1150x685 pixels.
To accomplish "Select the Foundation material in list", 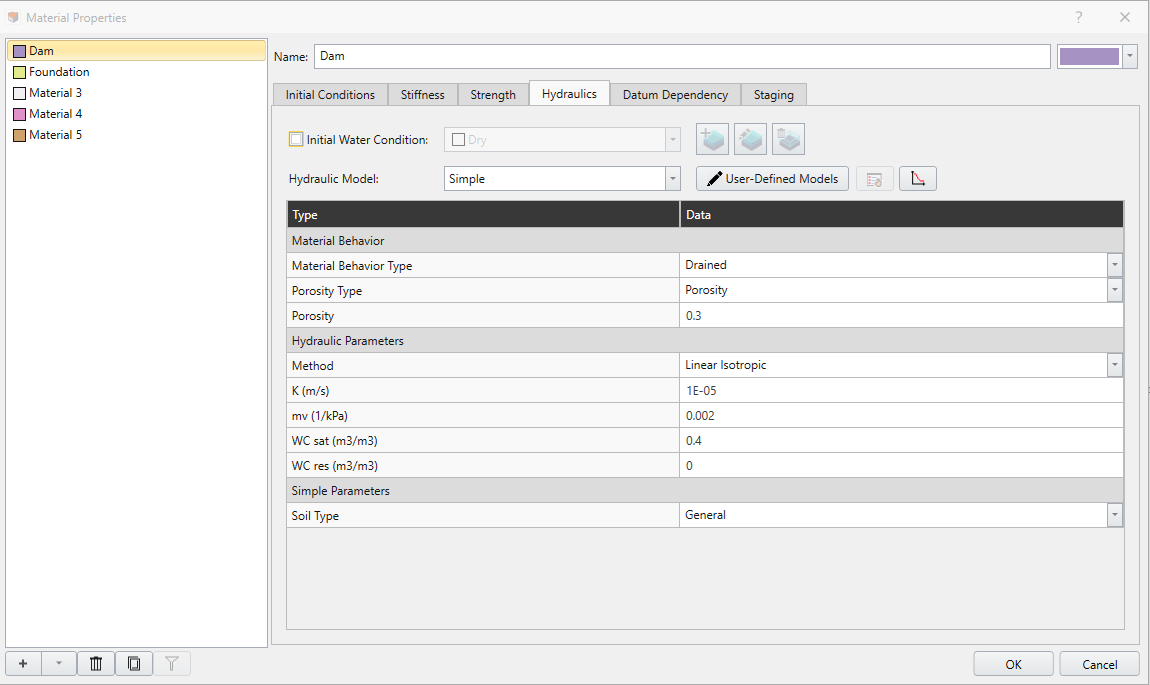I will [136, 72].
